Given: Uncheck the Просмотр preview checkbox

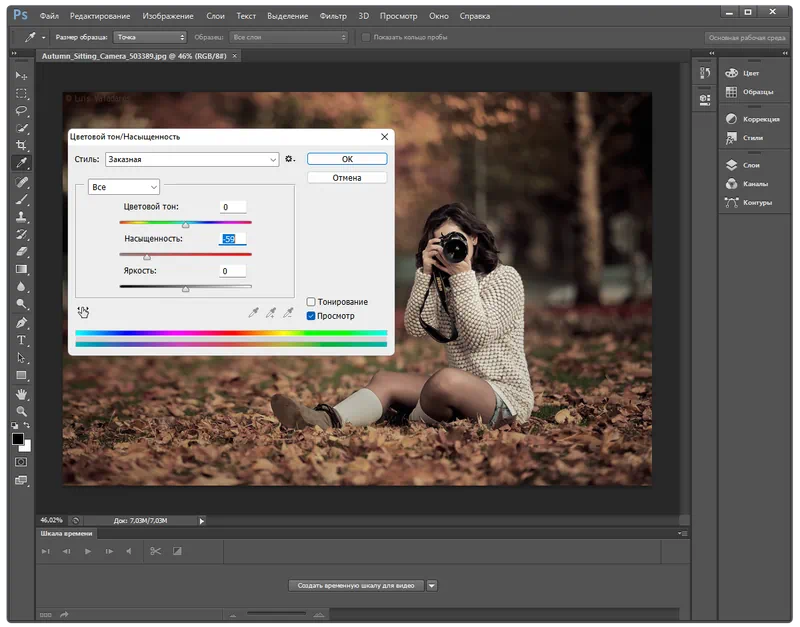Looking at the screenshot, I should (x=312, y=316).
